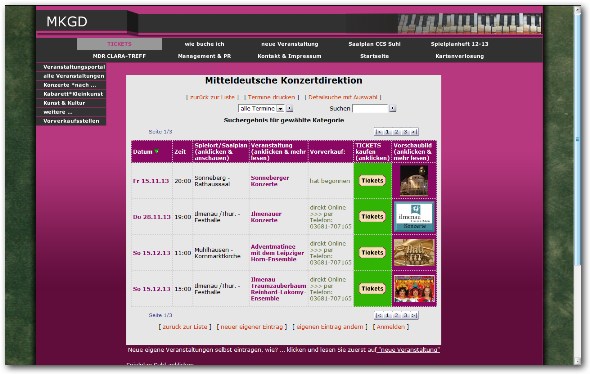Image resolution: width=590 pixels, height=374 pixels.
Task: Click into the Suchen search field
Action: [370, 108]
